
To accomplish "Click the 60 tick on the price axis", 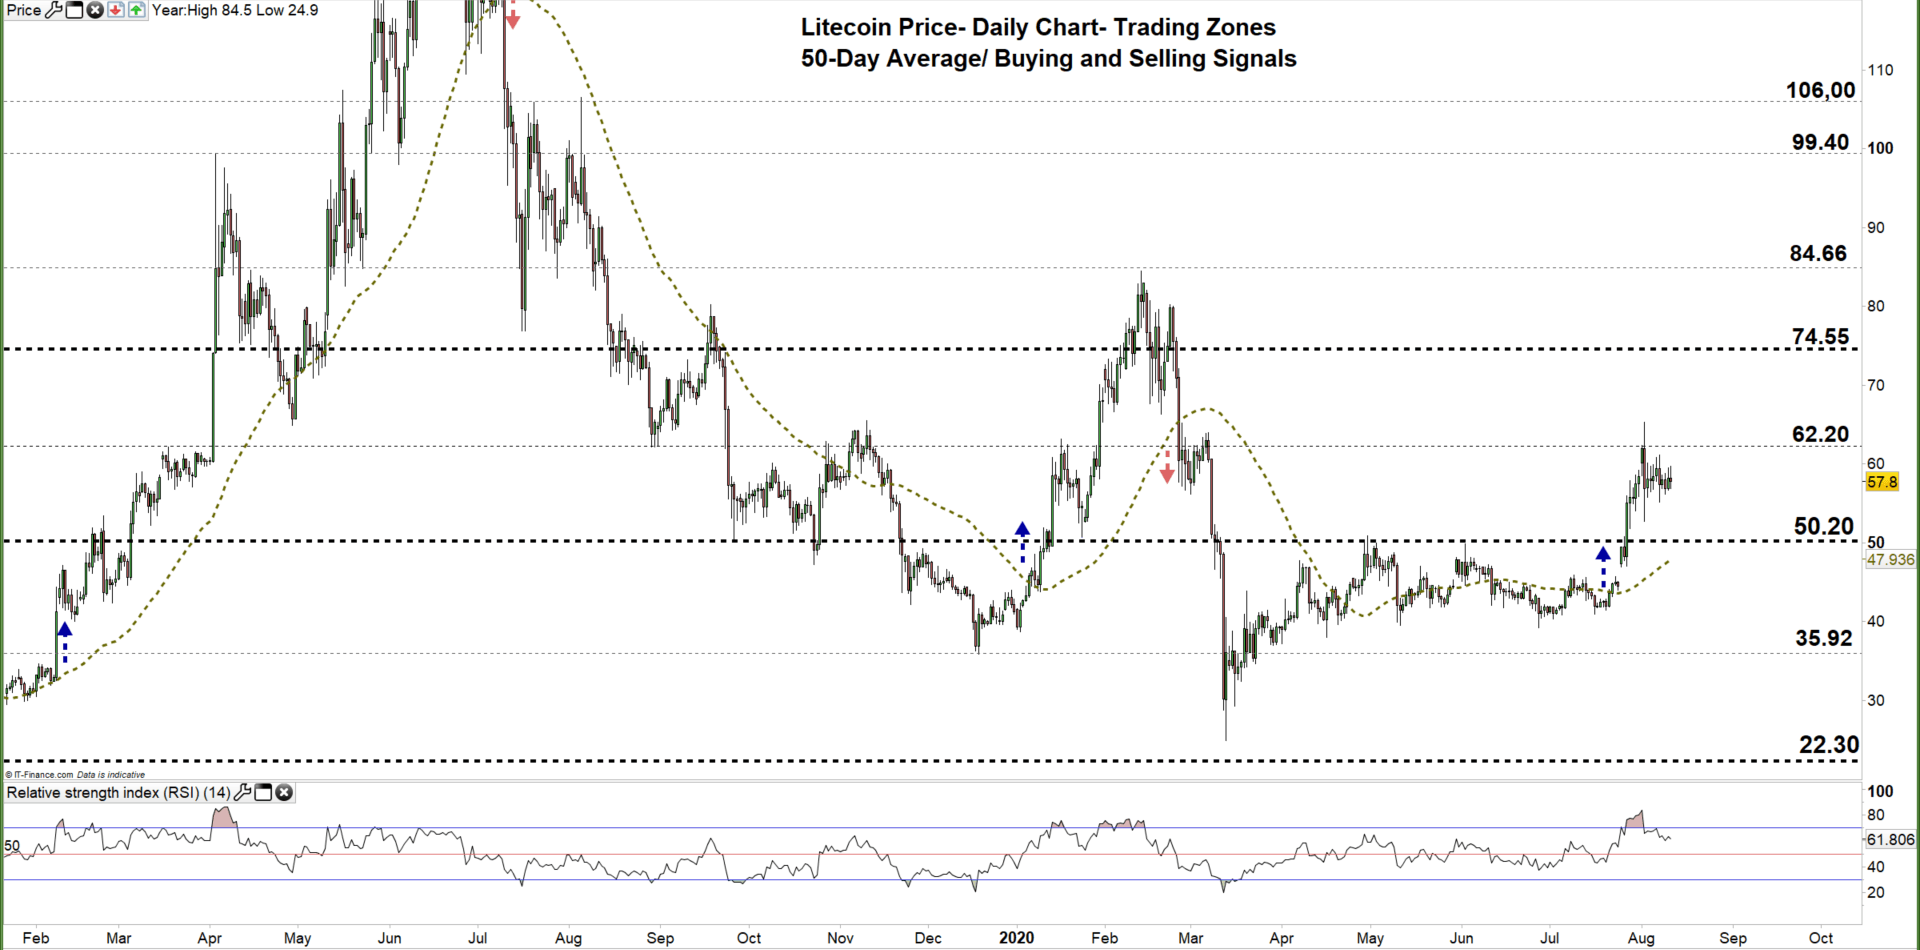I will click(x=1876, y=464).
